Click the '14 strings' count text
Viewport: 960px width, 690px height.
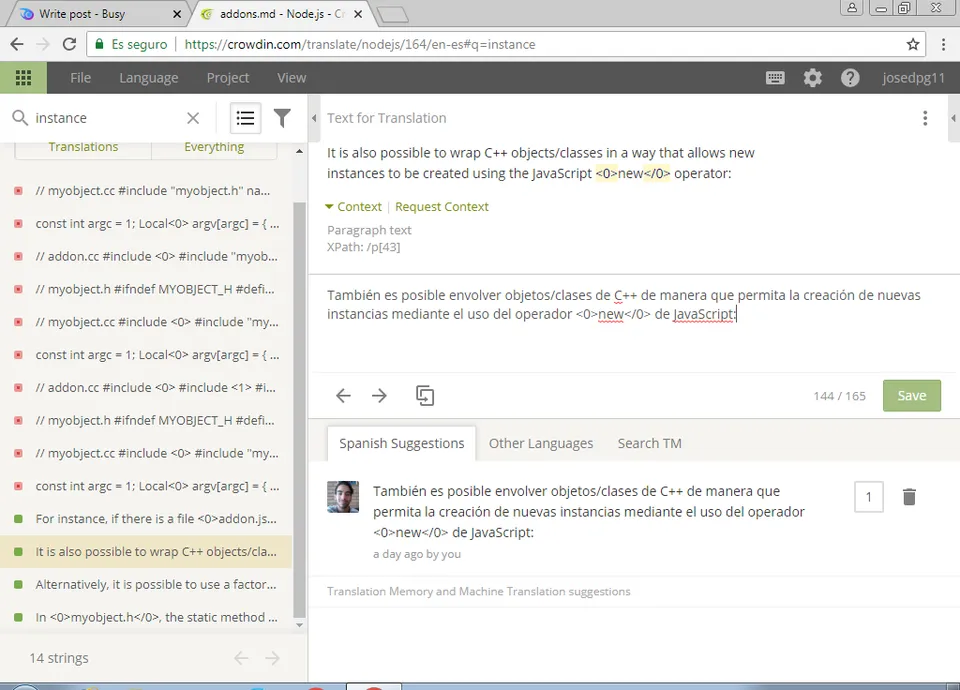click(x=59, y=658)
